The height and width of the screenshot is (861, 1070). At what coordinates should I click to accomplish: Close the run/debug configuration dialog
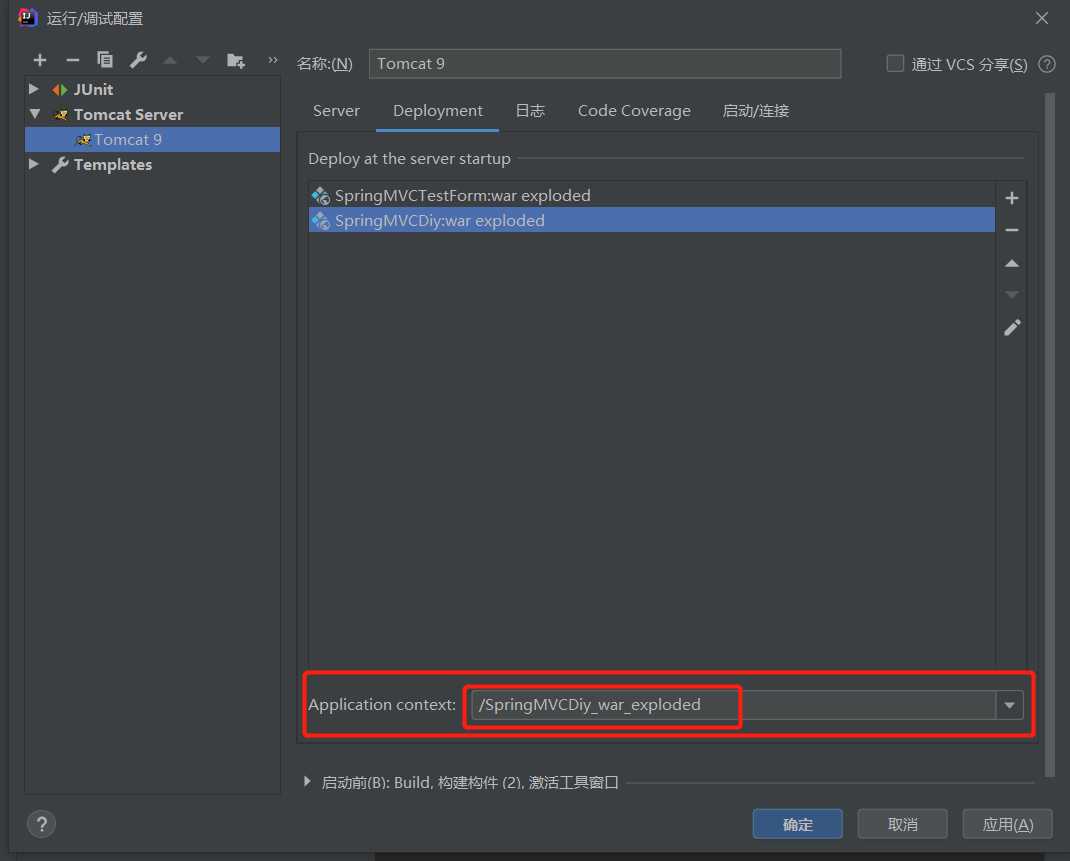click(1041, 18)
